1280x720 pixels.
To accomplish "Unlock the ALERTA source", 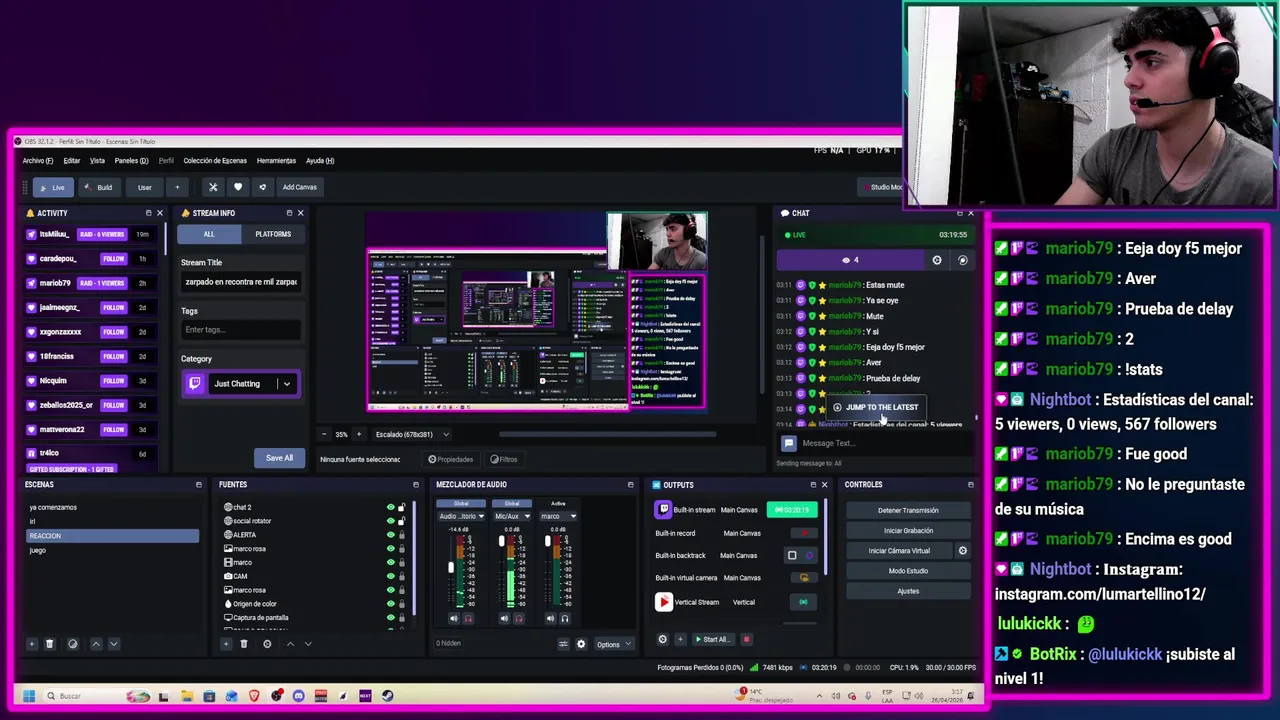I will 402,535.
